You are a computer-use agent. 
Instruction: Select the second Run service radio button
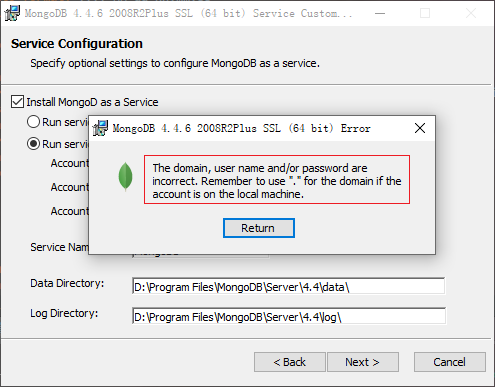point(33,144)
